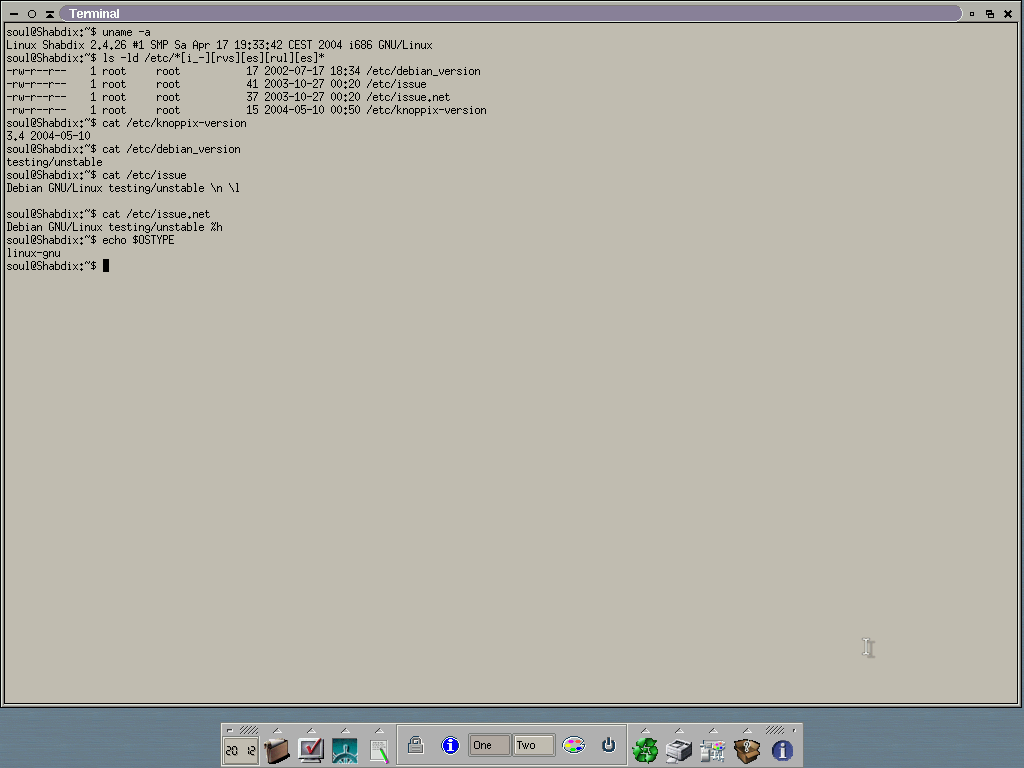The width and height of the screenshot is (1024, 768).
Task: Expand the popup above the recycle icon
Action: coord(645,731)
